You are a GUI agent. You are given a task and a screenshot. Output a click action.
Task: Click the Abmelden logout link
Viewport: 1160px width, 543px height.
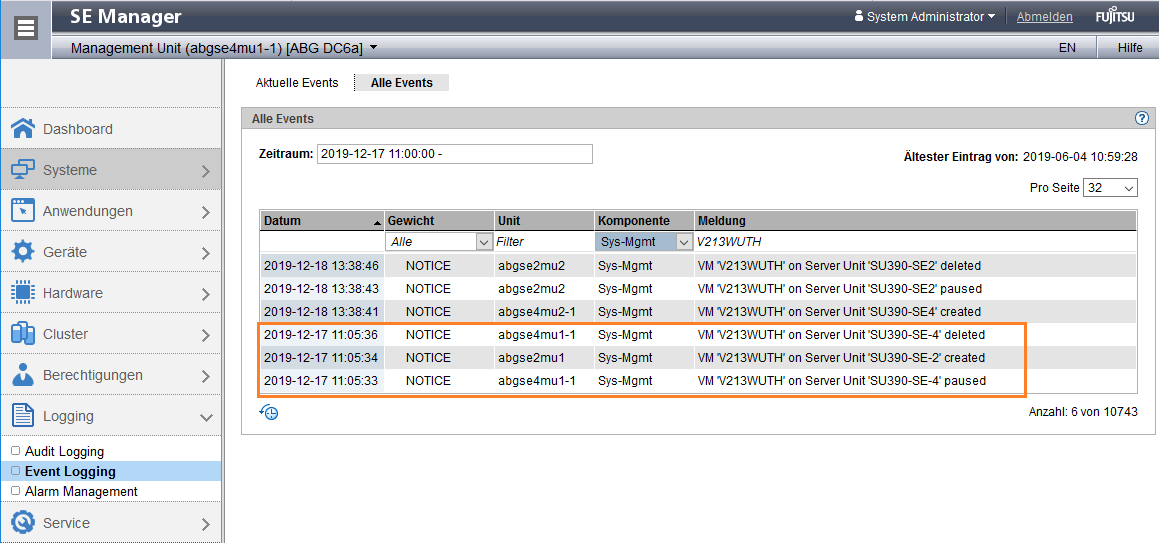point(1044,17)
